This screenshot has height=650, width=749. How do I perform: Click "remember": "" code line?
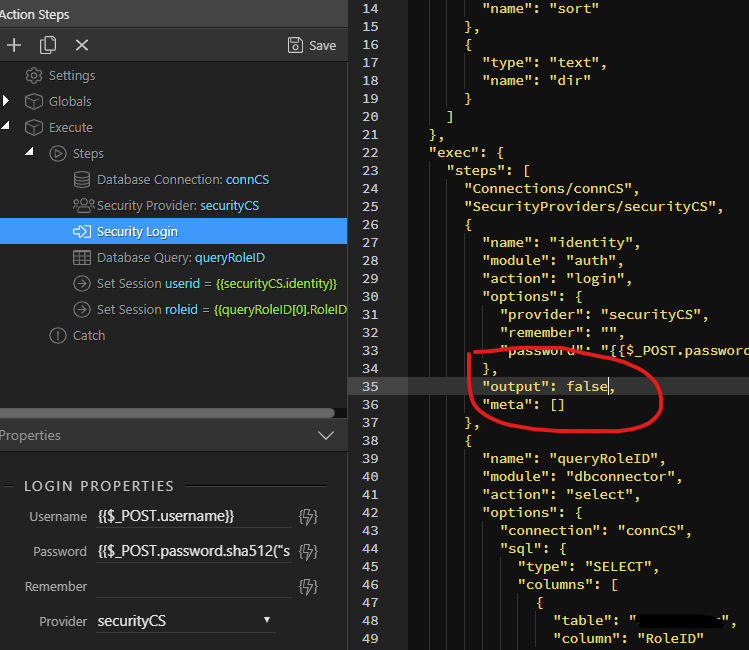[x=562, y=332]
